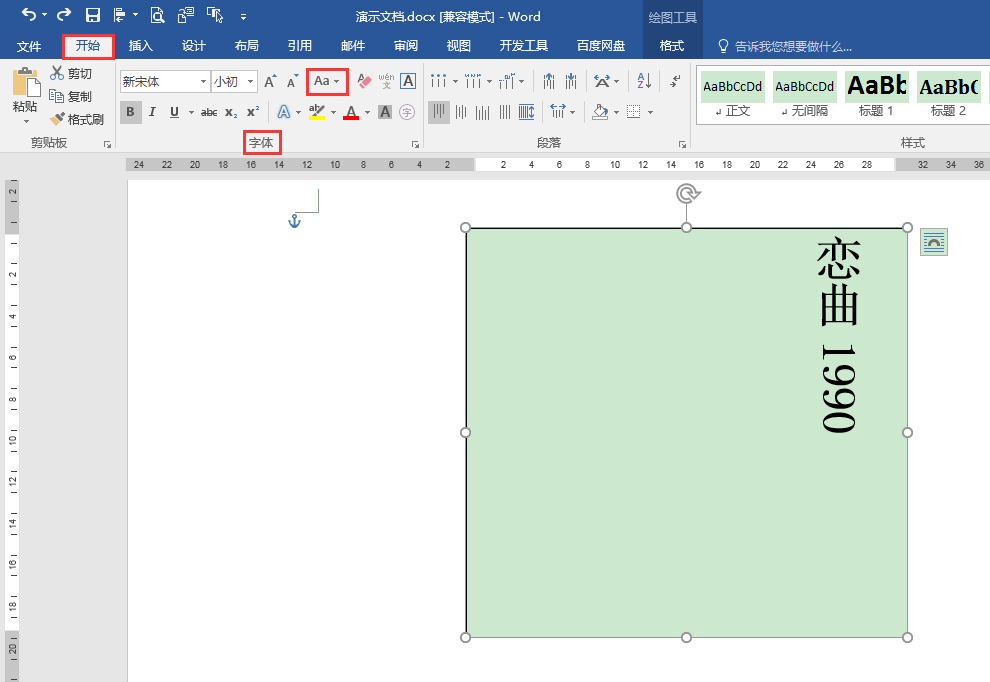Open Print Preview magnifier icon
The image size is (990, 682).
157,15
